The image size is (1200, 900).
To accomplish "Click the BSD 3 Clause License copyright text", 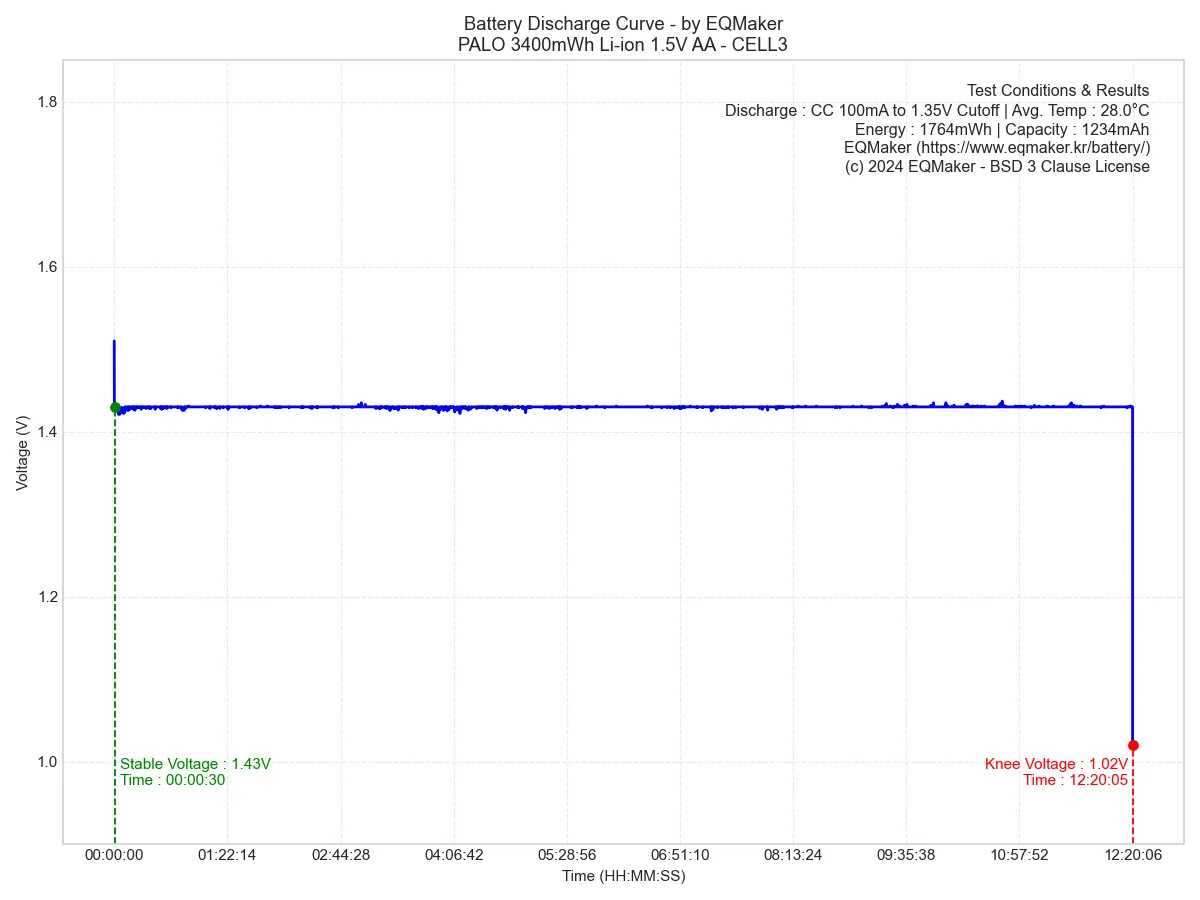I will pyautogui.click(x=997, y=167).
